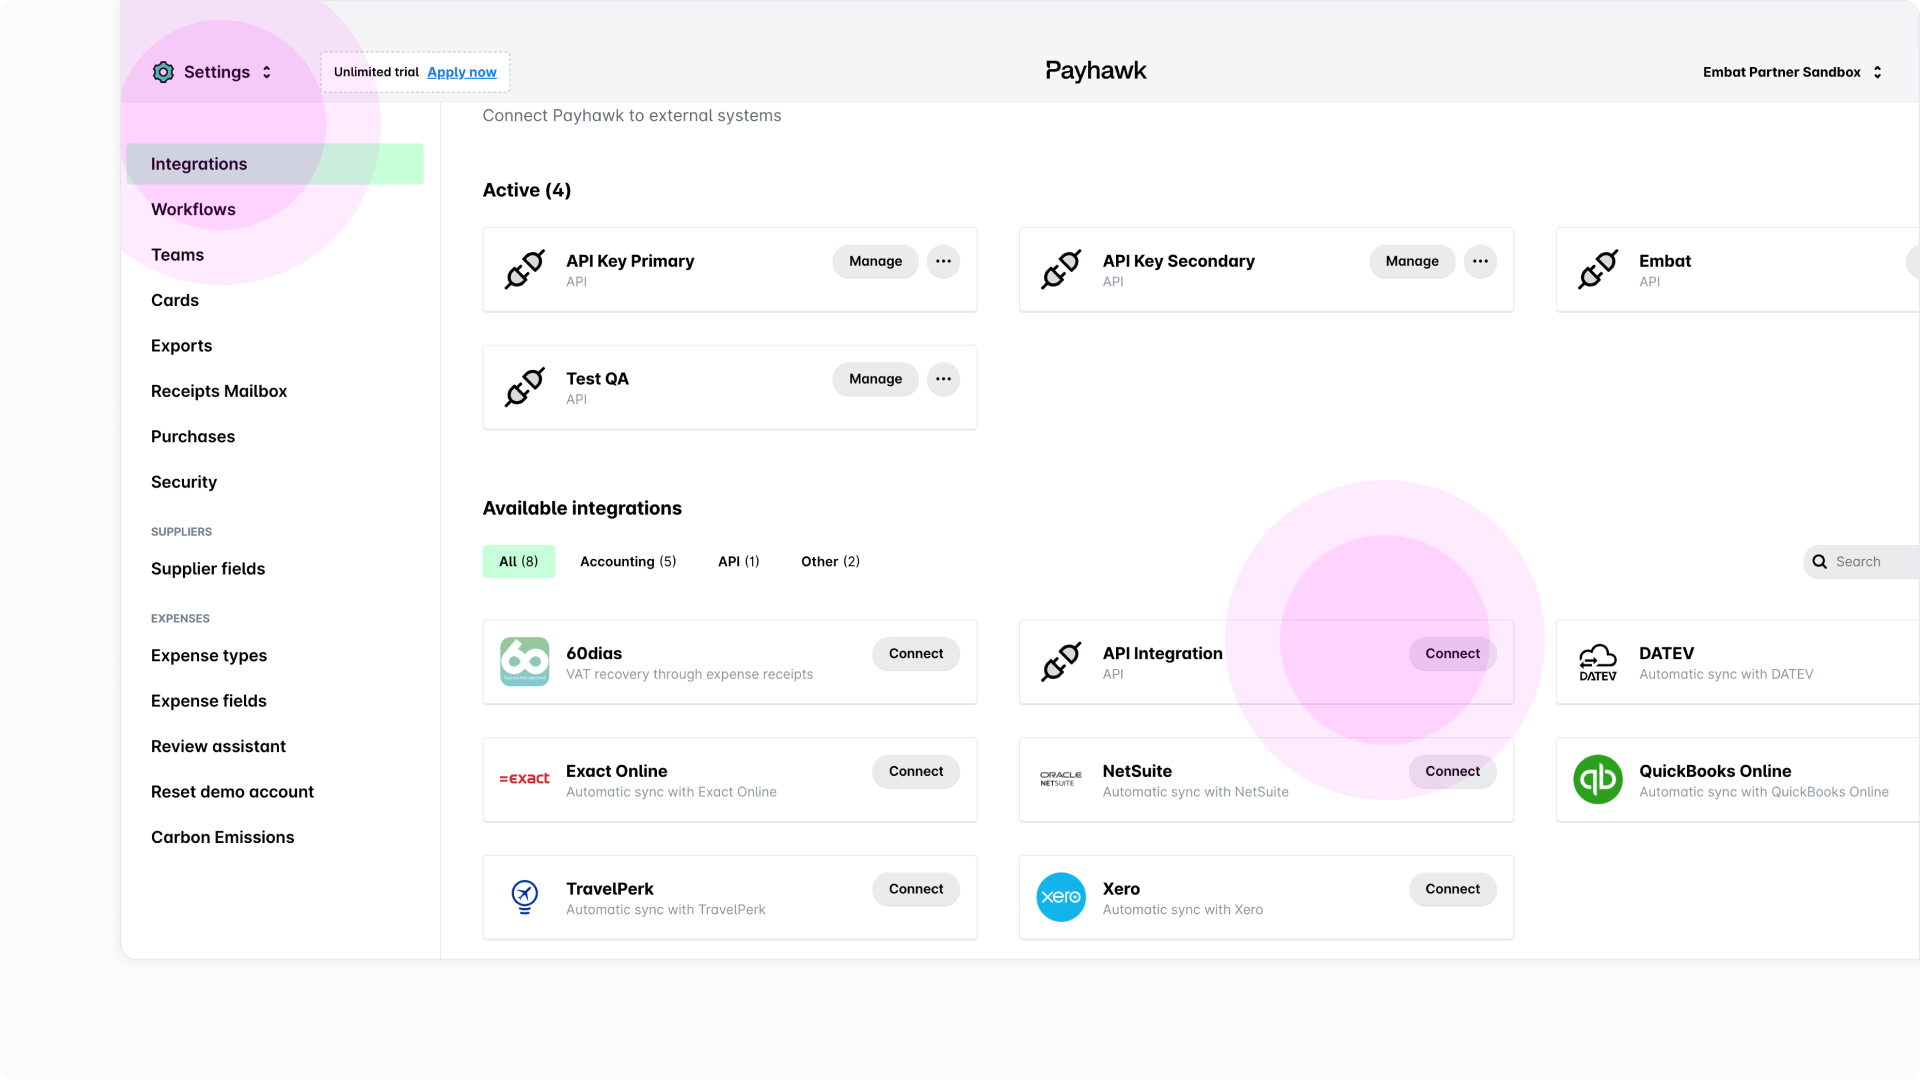Viewport: 1920px width, 1080px height.
Task: Click the Xero logo icon
Action: pyautogui.click(x=1060, y=897)
